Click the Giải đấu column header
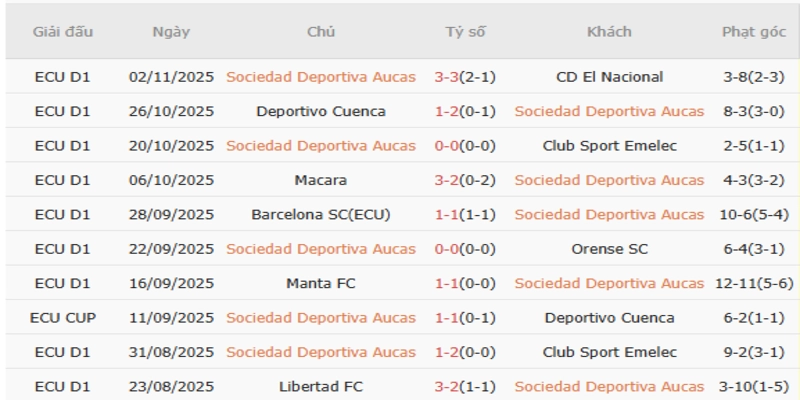 [x=63, y=32]
